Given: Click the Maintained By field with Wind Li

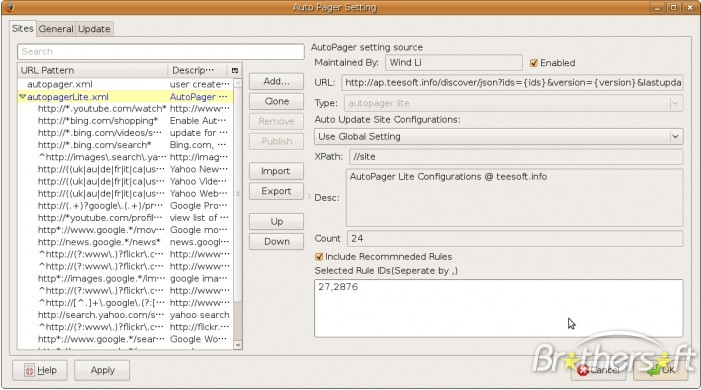Looking at the screenshot, I should point(454,63).
